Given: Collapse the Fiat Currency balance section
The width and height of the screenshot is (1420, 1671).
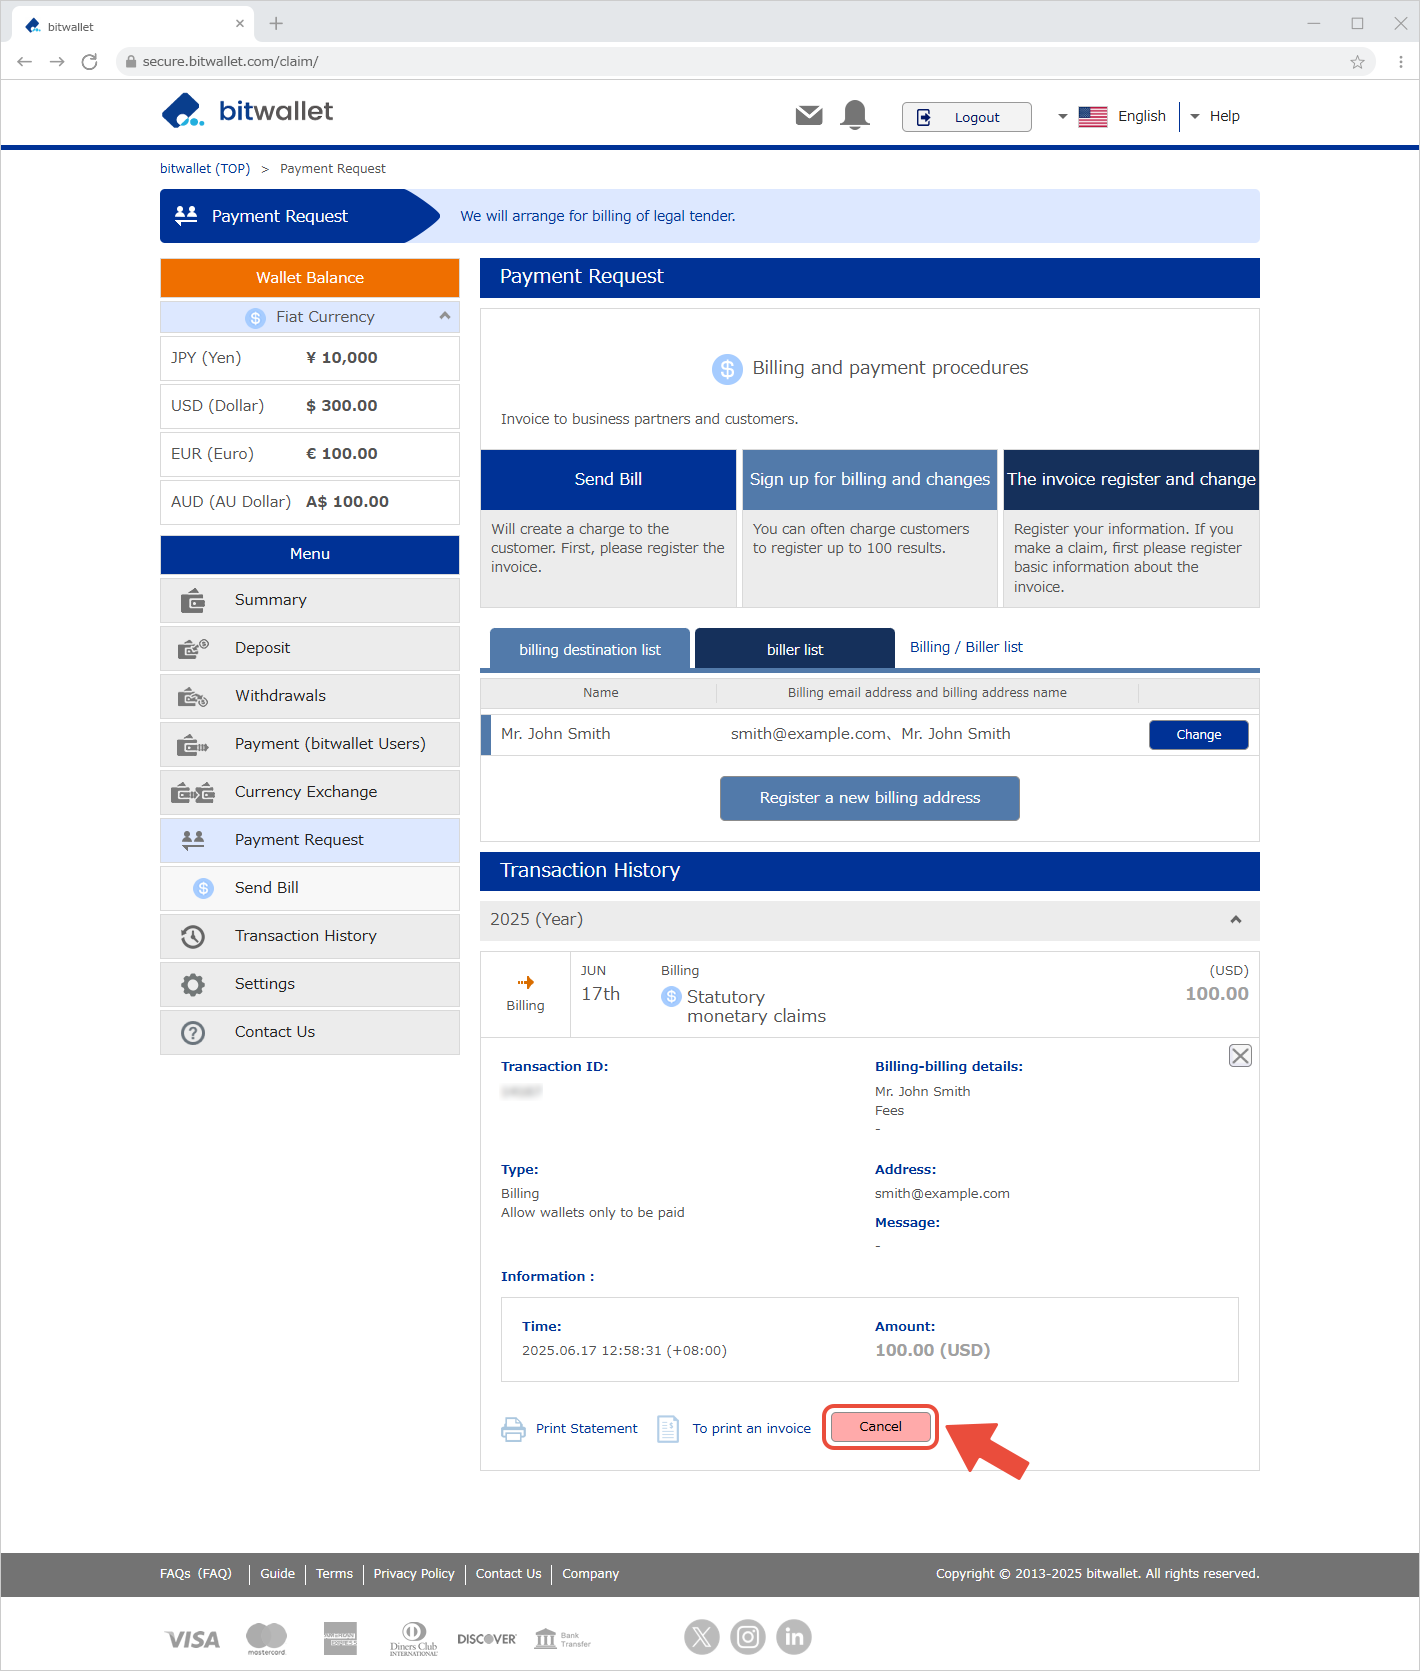Looking at the screenshot, I should [444, 316].
